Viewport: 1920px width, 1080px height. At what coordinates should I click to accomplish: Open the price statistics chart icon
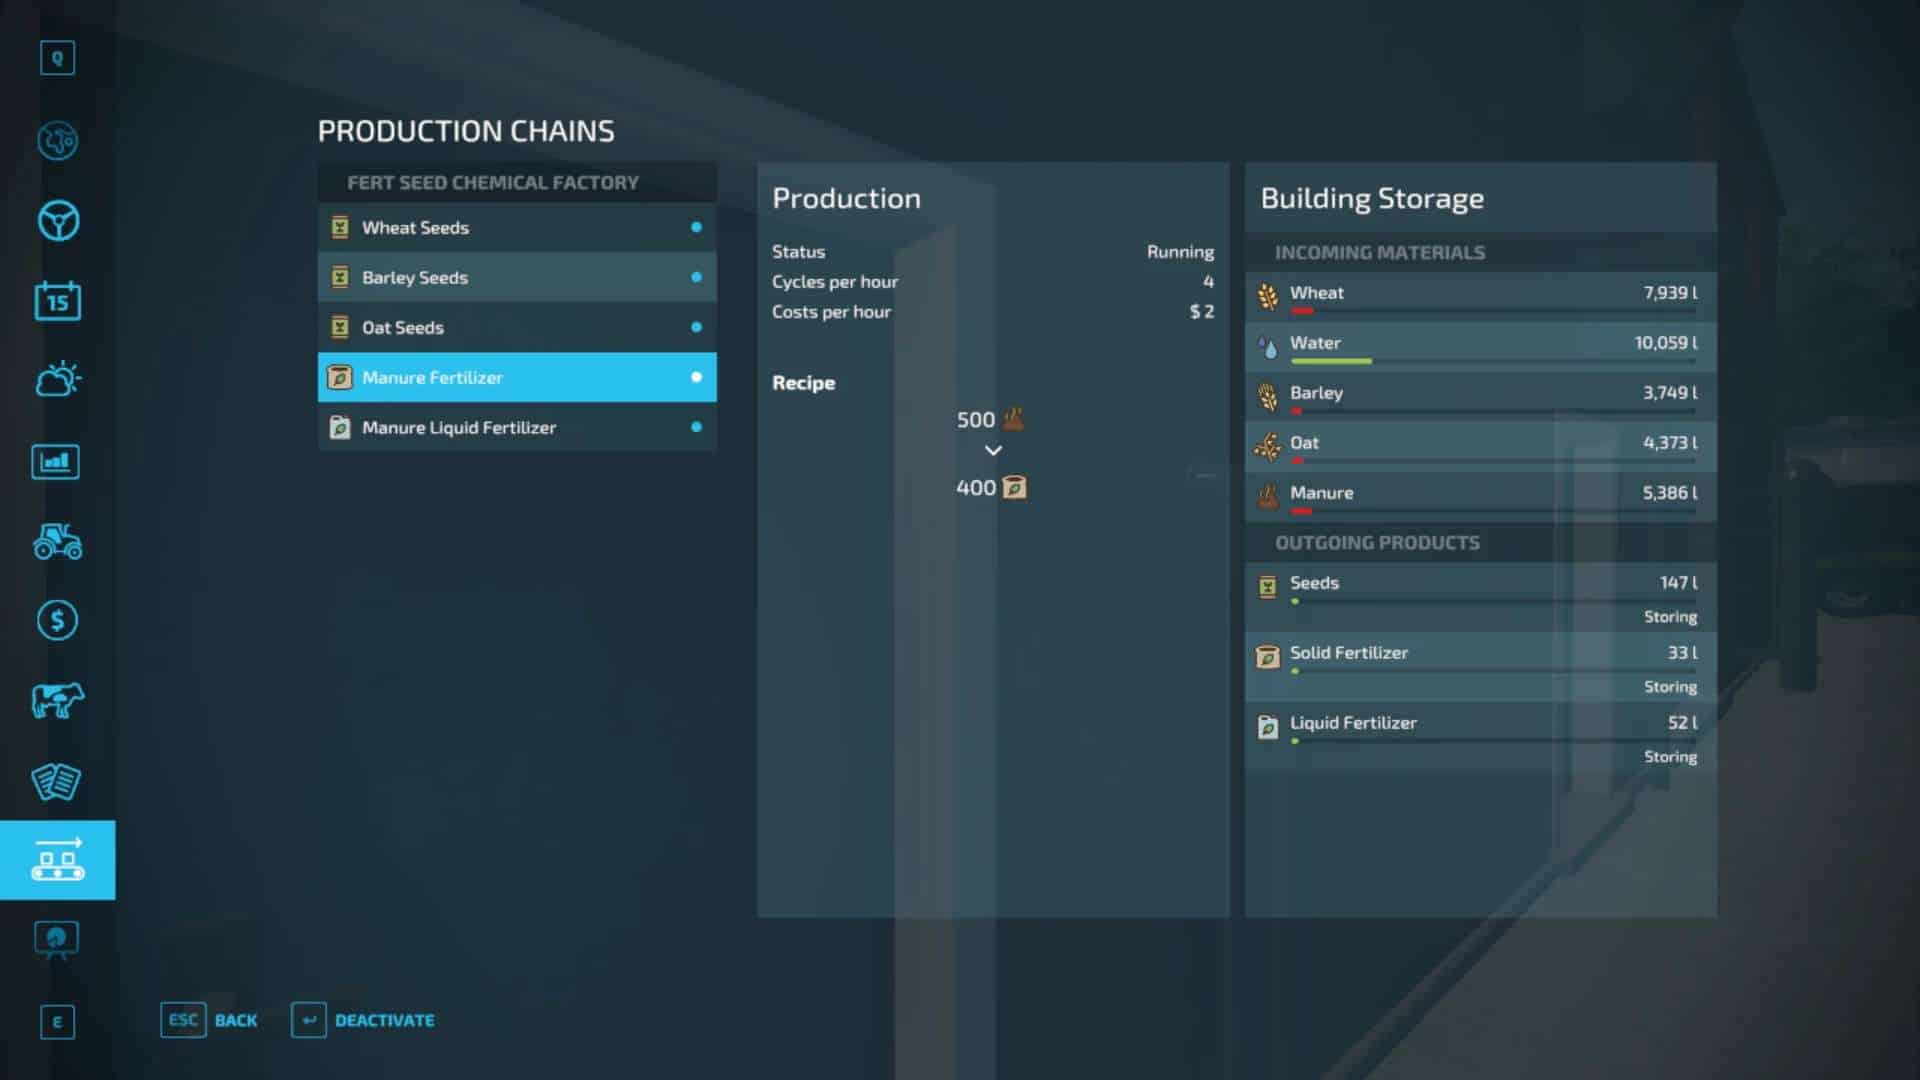click(x=57, y=461)
